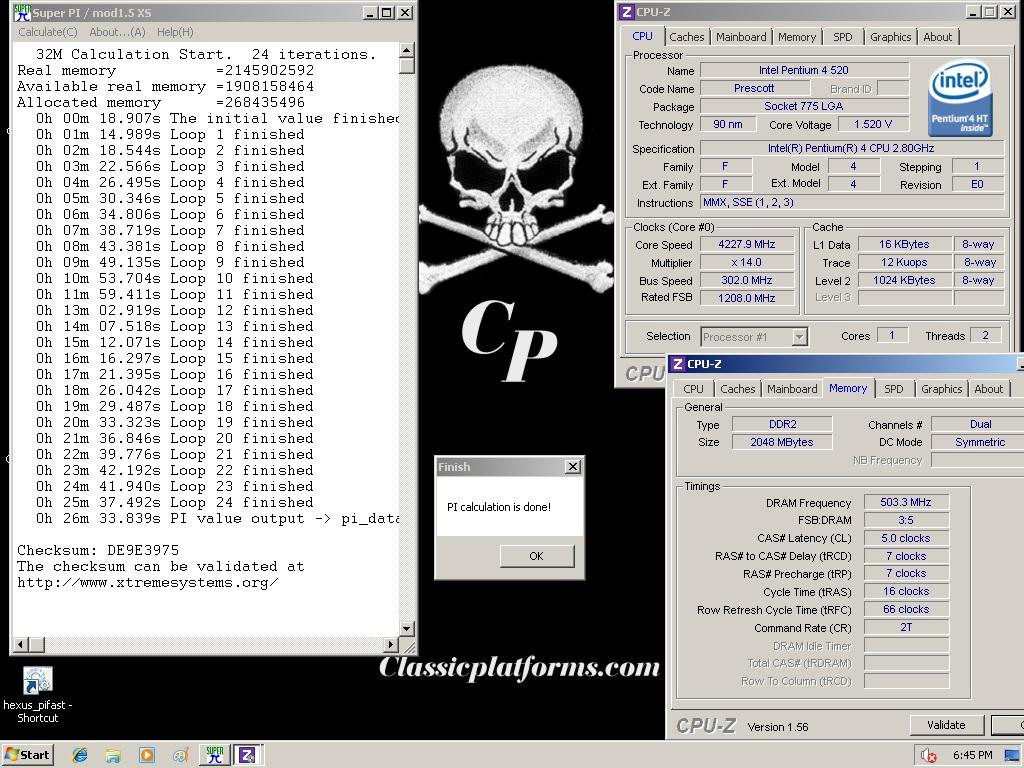Select About tab in the lower CPU-Z window
The height and width of the screenshot is (768, 1024).
pos(988,389)
